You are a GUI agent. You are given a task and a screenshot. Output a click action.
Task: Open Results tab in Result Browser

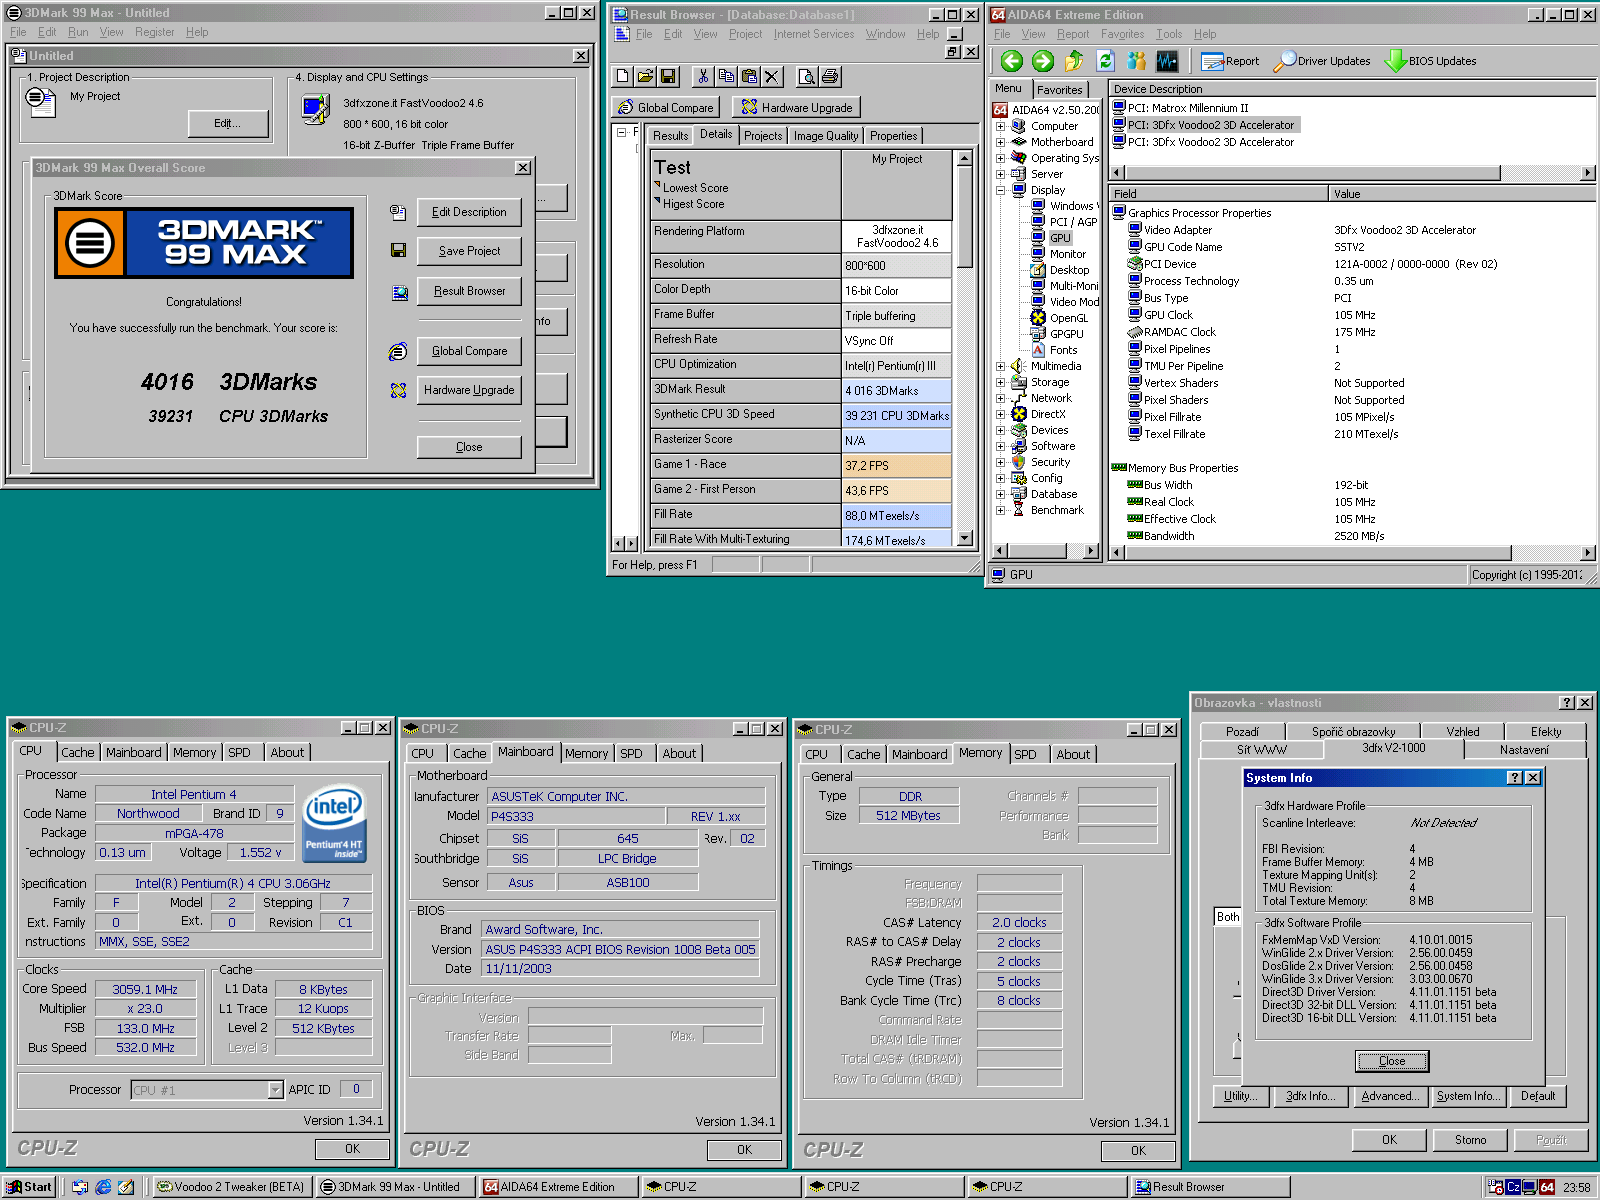pos(670,136)
